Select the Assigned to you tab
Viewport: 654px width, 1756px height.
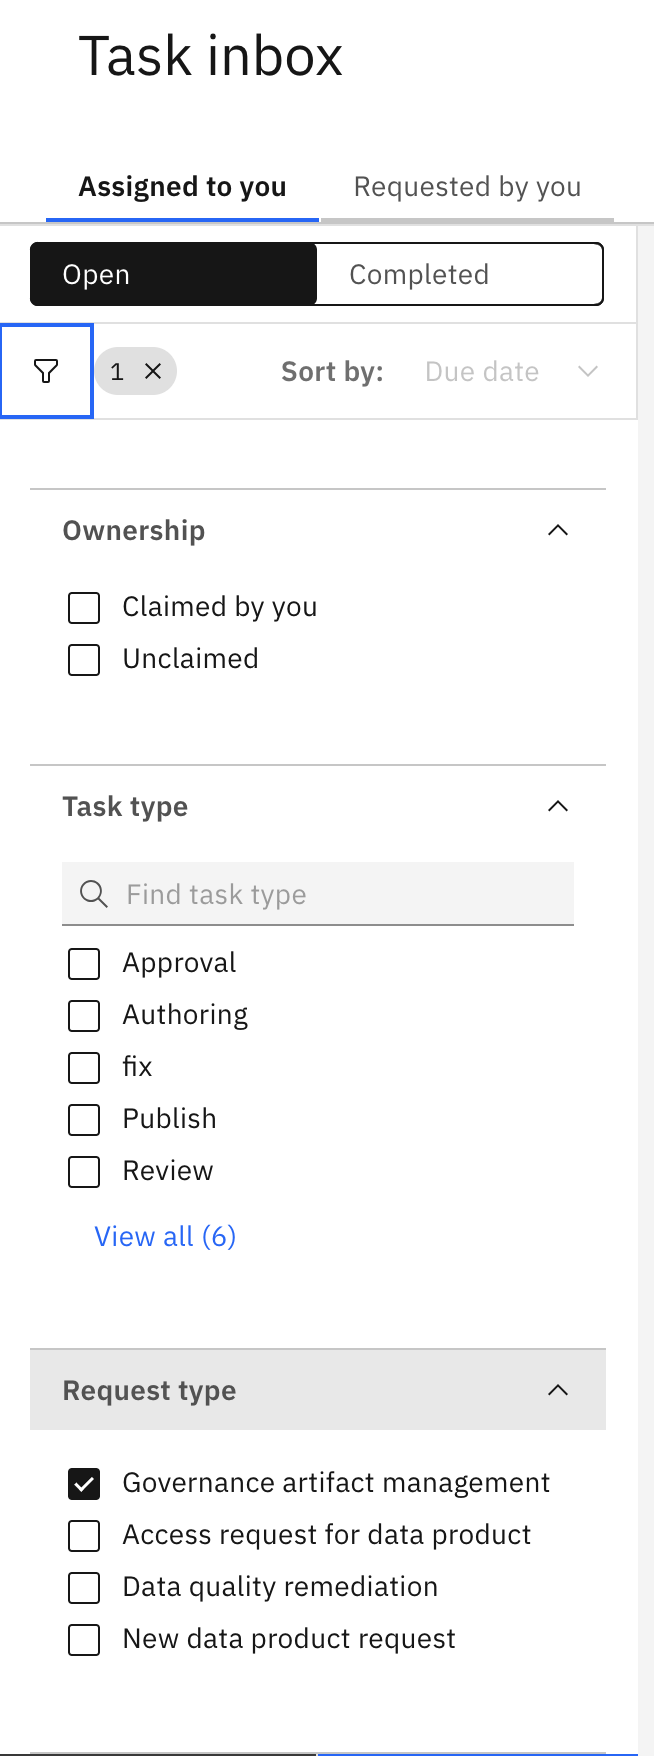click(182, 187)
